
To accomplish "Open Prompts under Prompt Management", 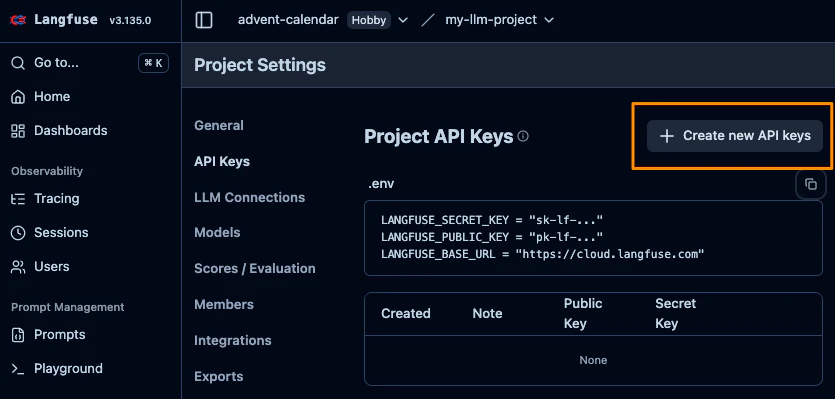I will coord(59,335).
